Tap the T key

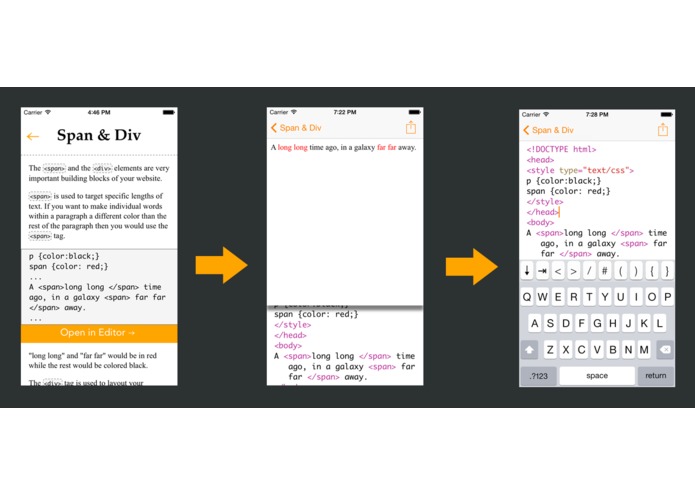click(589, 297)
